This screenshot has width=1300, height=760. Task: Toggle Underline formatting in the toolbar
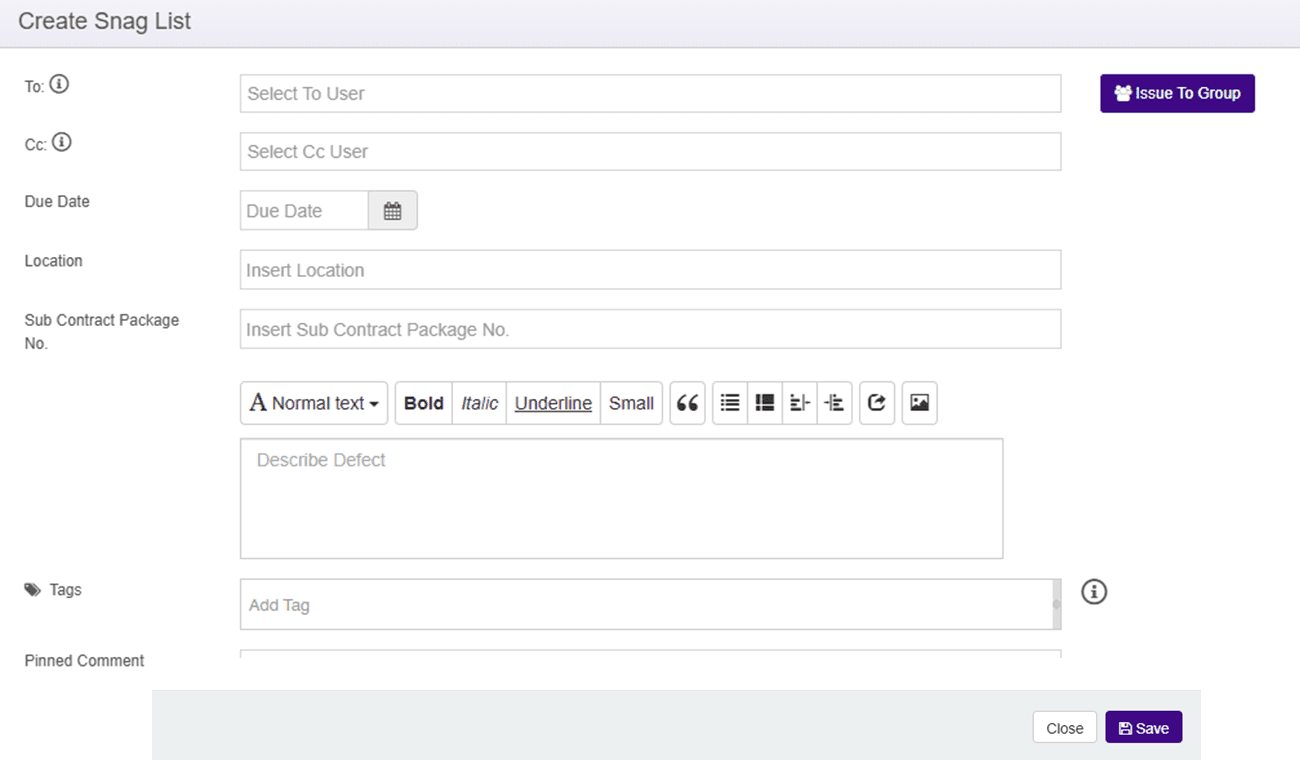point(553,402)
